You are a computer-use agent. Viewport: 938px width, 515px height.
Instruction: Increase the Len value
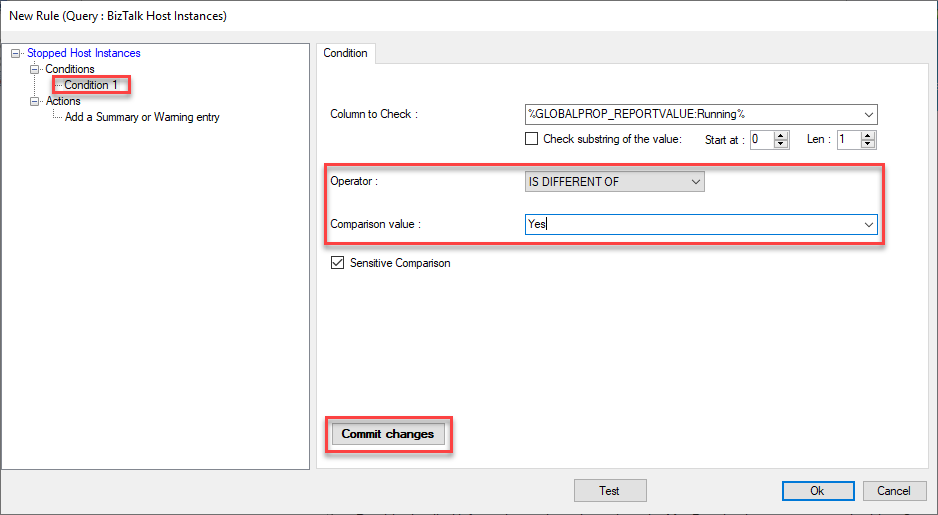(x=868, y=135)
